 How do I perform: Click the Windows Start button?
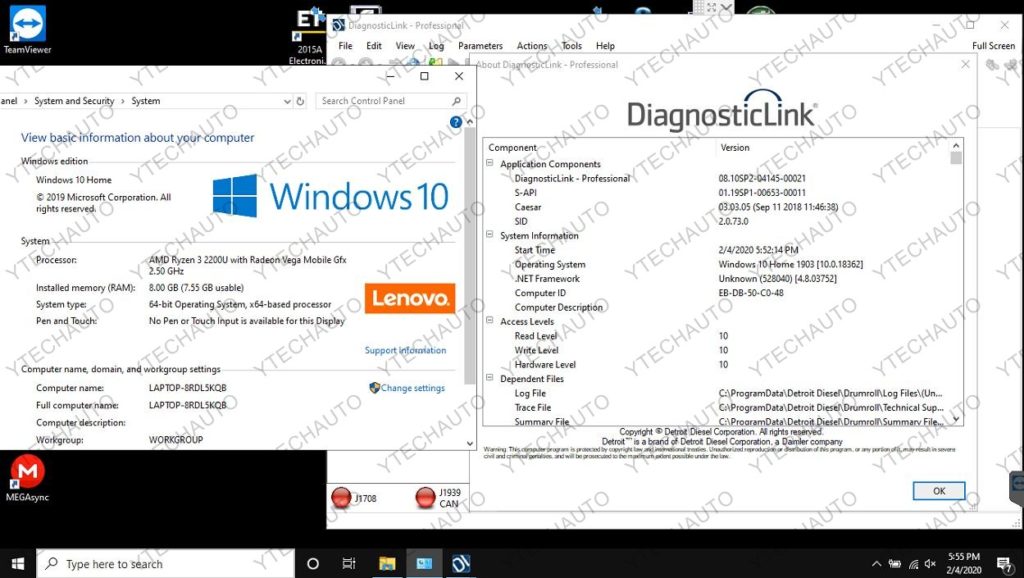[18, 564]
